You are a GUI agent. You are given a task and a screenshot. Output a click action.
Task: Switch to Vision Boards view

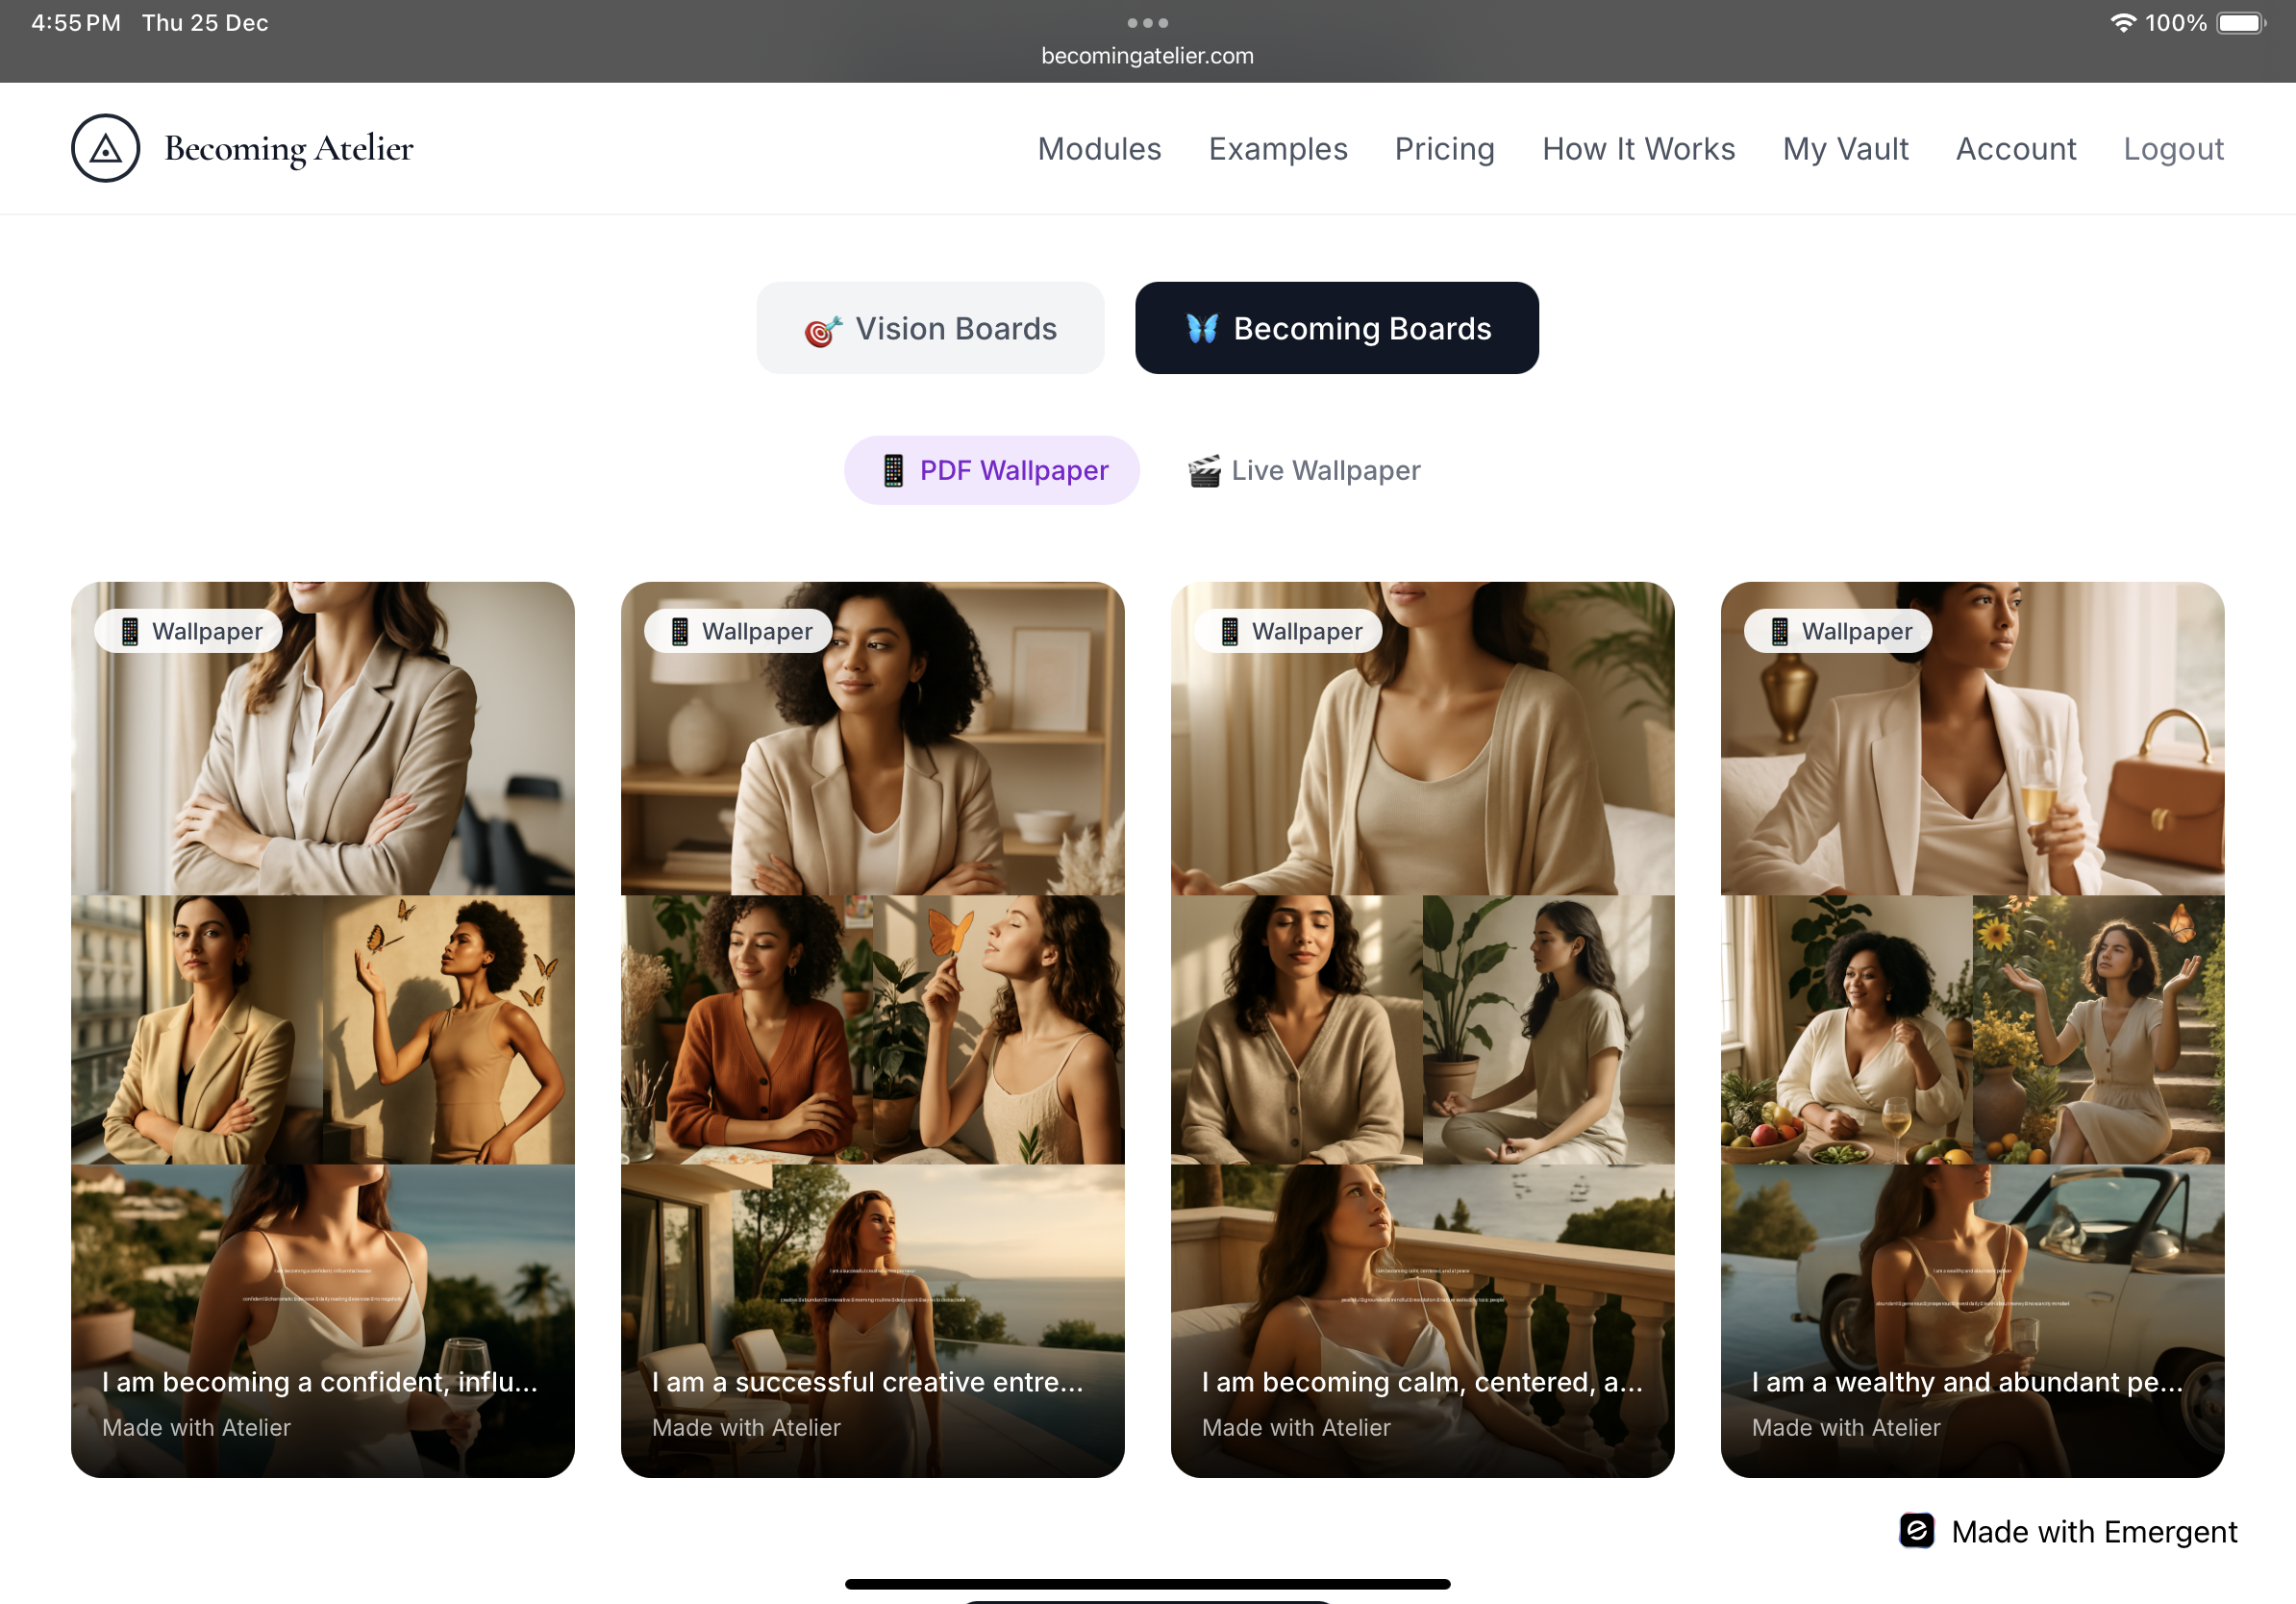pyautogui.click(x=930, y=328)
